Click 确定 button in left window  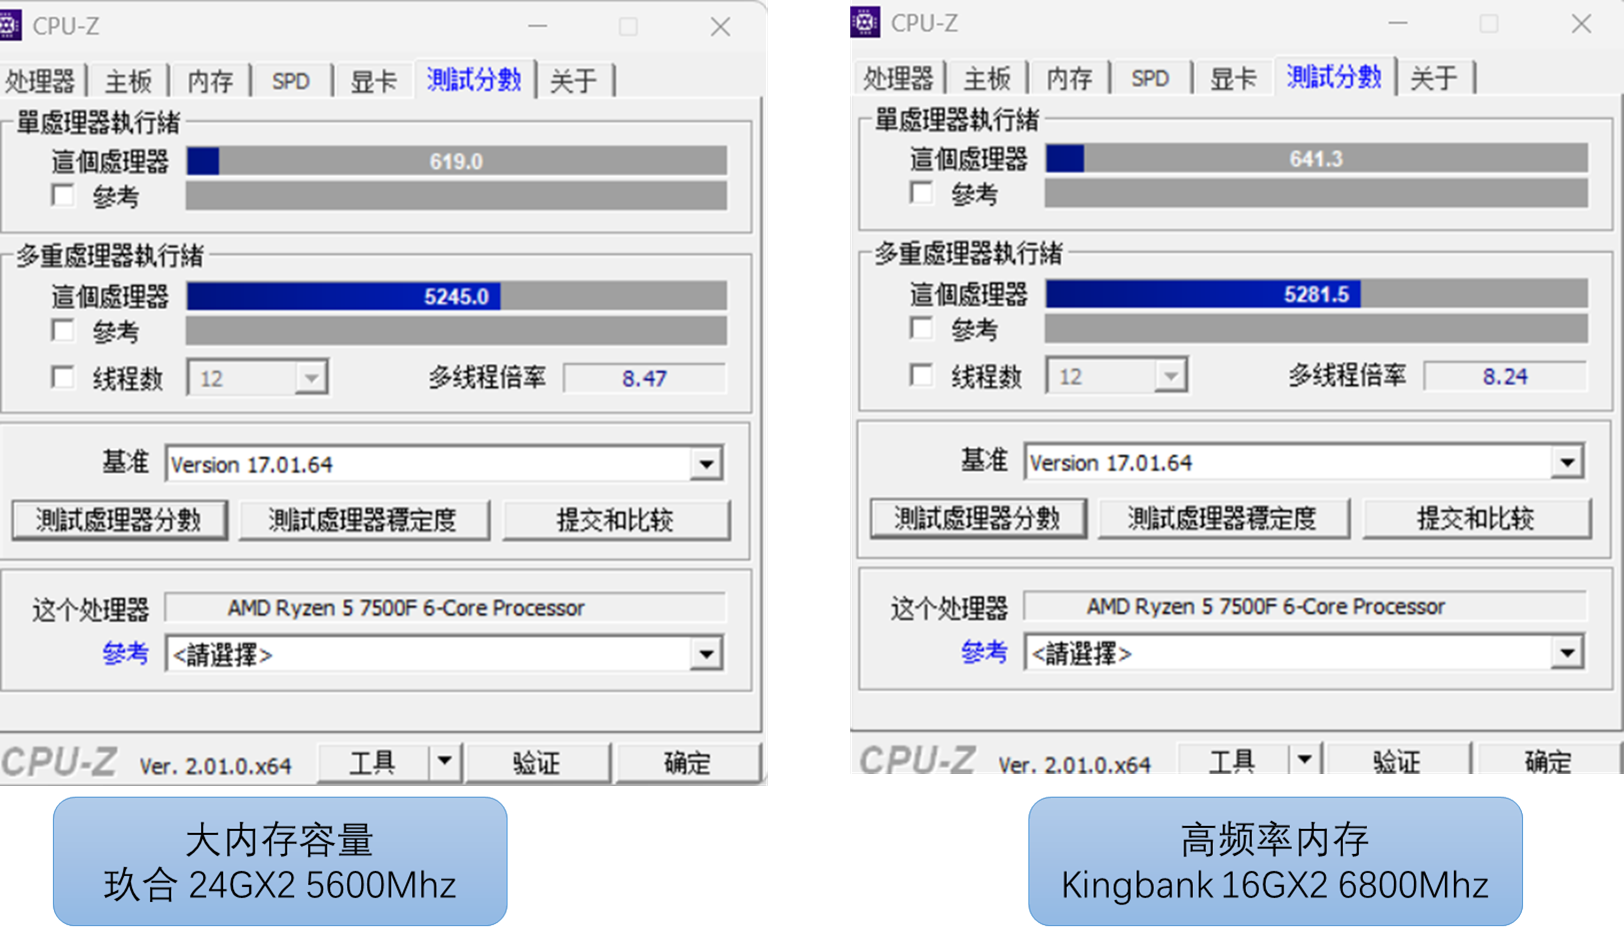point(688,762)
